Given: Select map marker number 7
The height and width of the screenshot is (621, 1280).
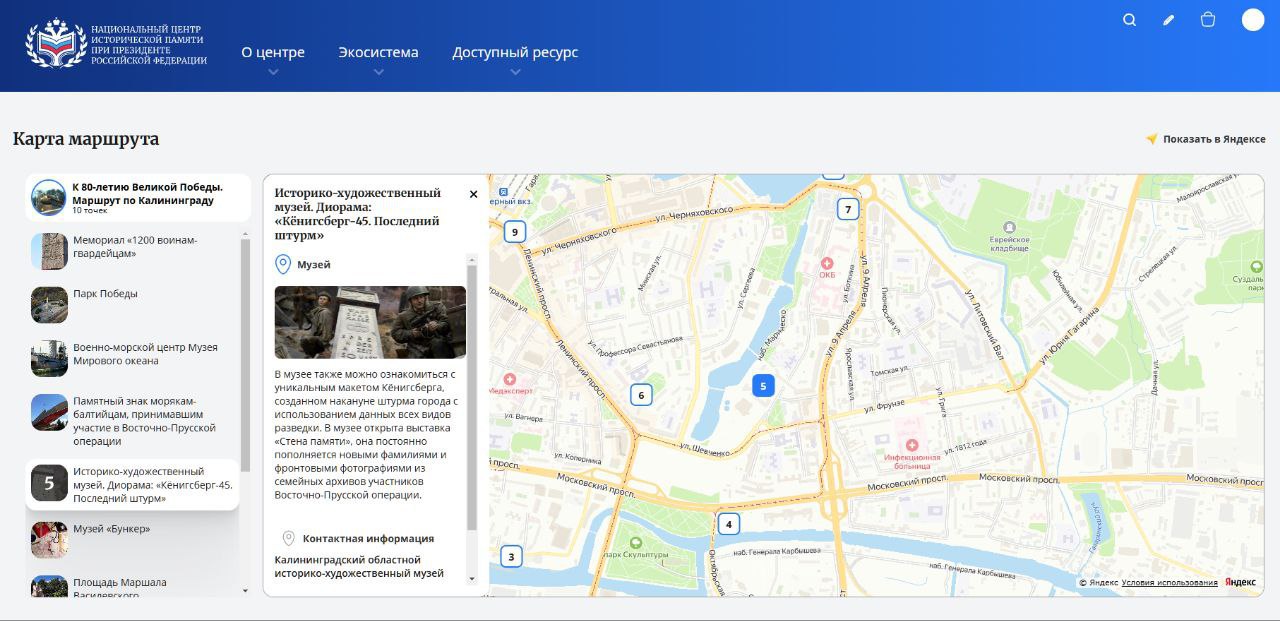Looking at the screenshot, I should click(848, 209).
